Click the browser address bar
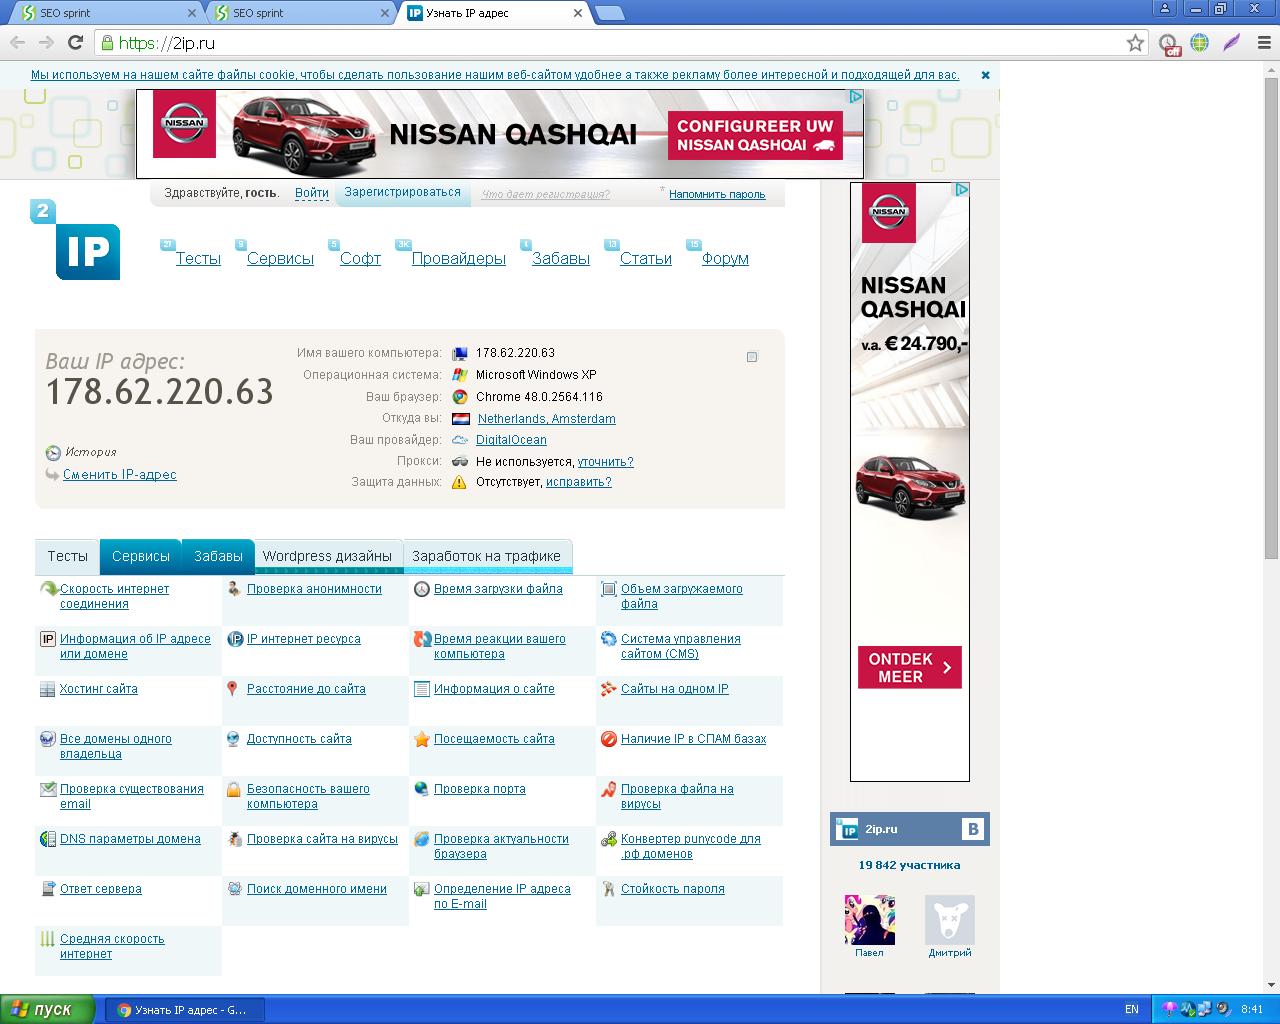The image size is (1280, 1024). pyautogui.click(x=620, y=43)
